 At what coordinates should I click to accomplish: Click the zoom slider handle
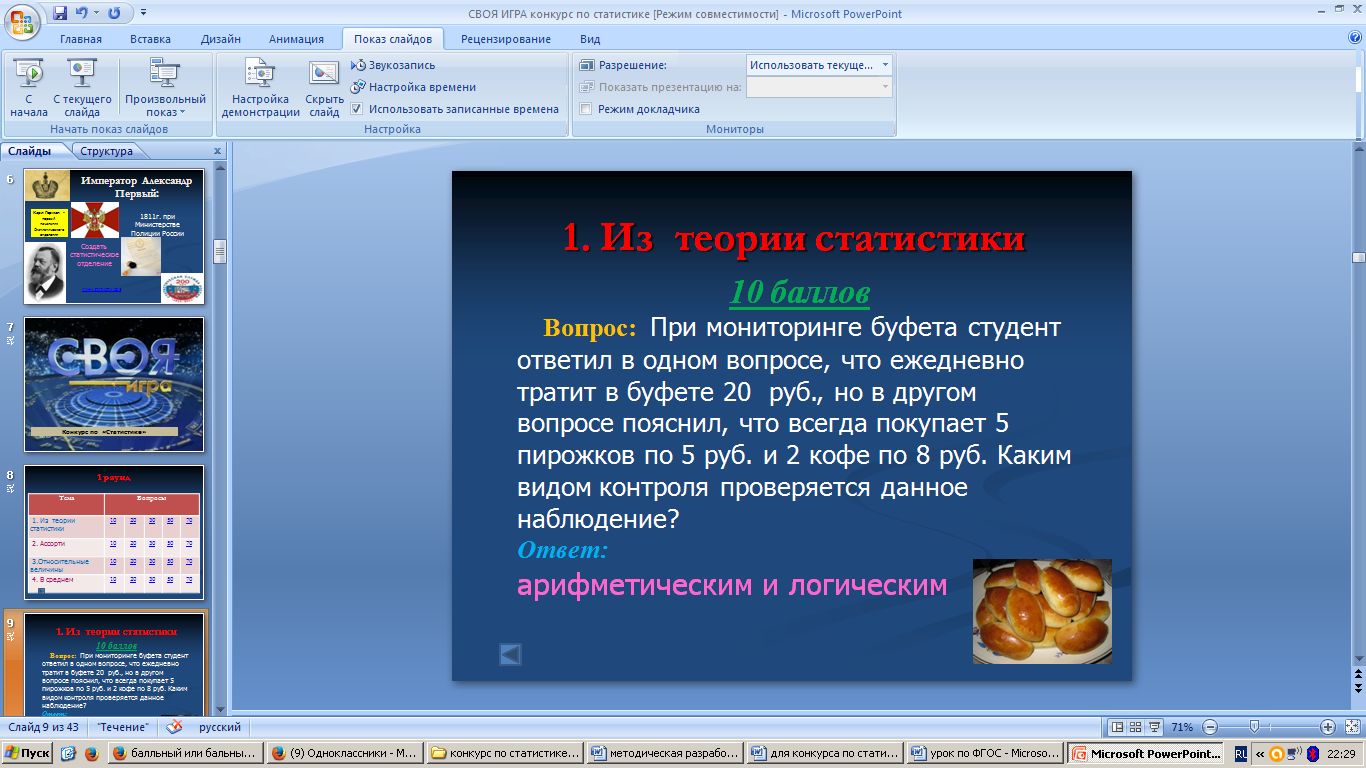[x=1252, y=727]
